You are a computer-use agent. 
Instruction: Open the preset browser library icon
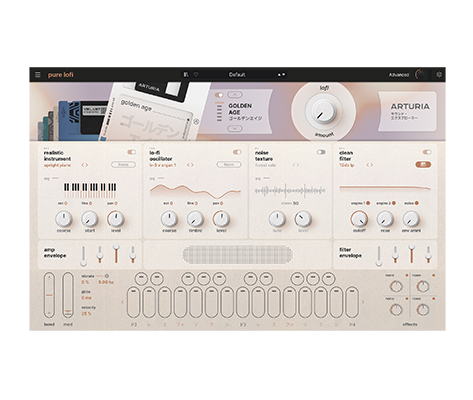pyautogui.click(x=186, y=75)
